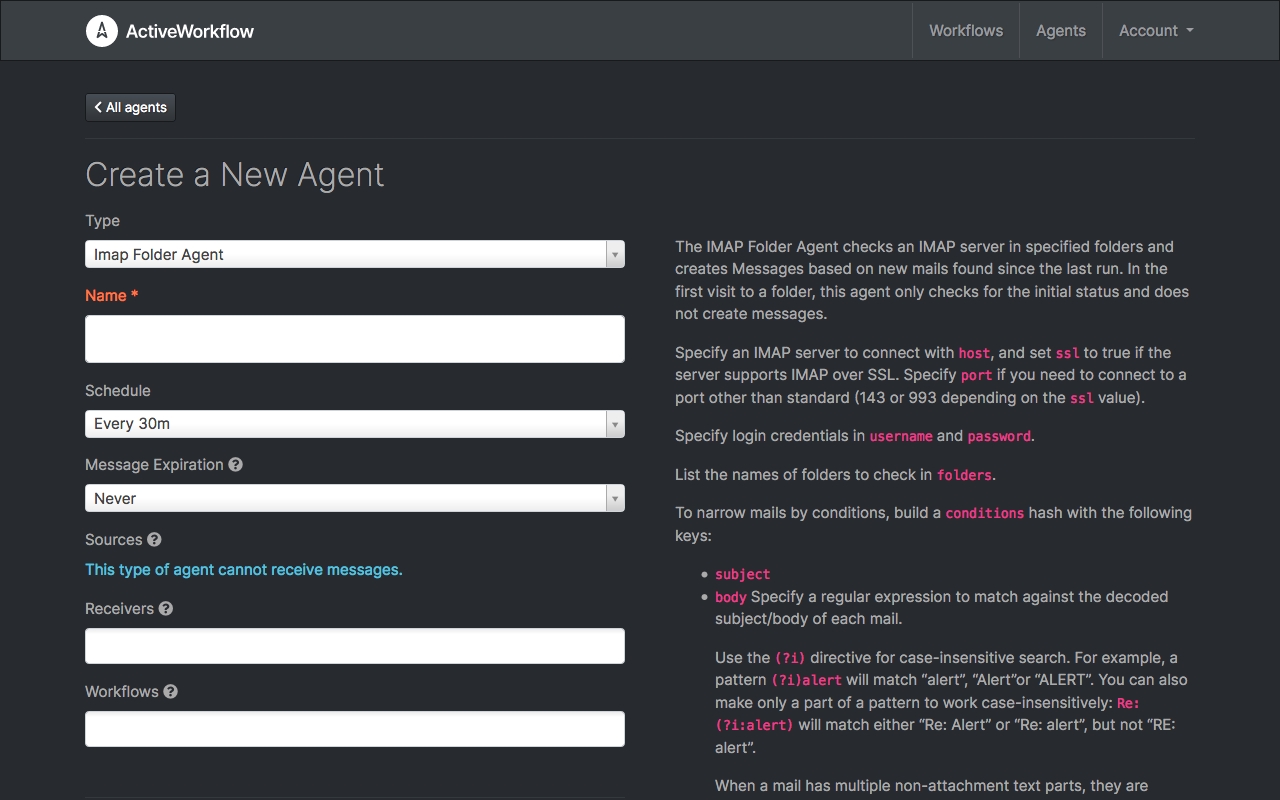Click the 'body' bullet keyword
This screenshot has width=1280, height=800.
click(x=731, y=597)
